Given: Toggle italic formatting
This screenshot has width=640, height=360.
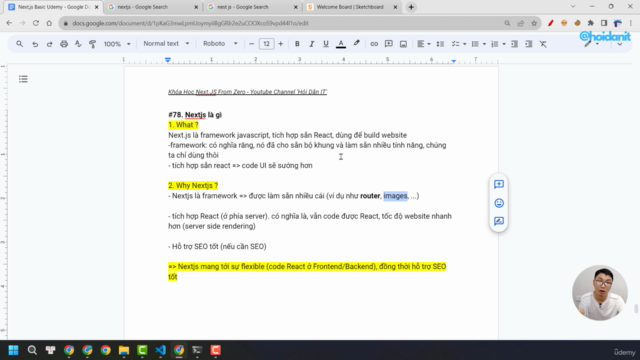Looking at the screenshot, I should coord(311,44).
